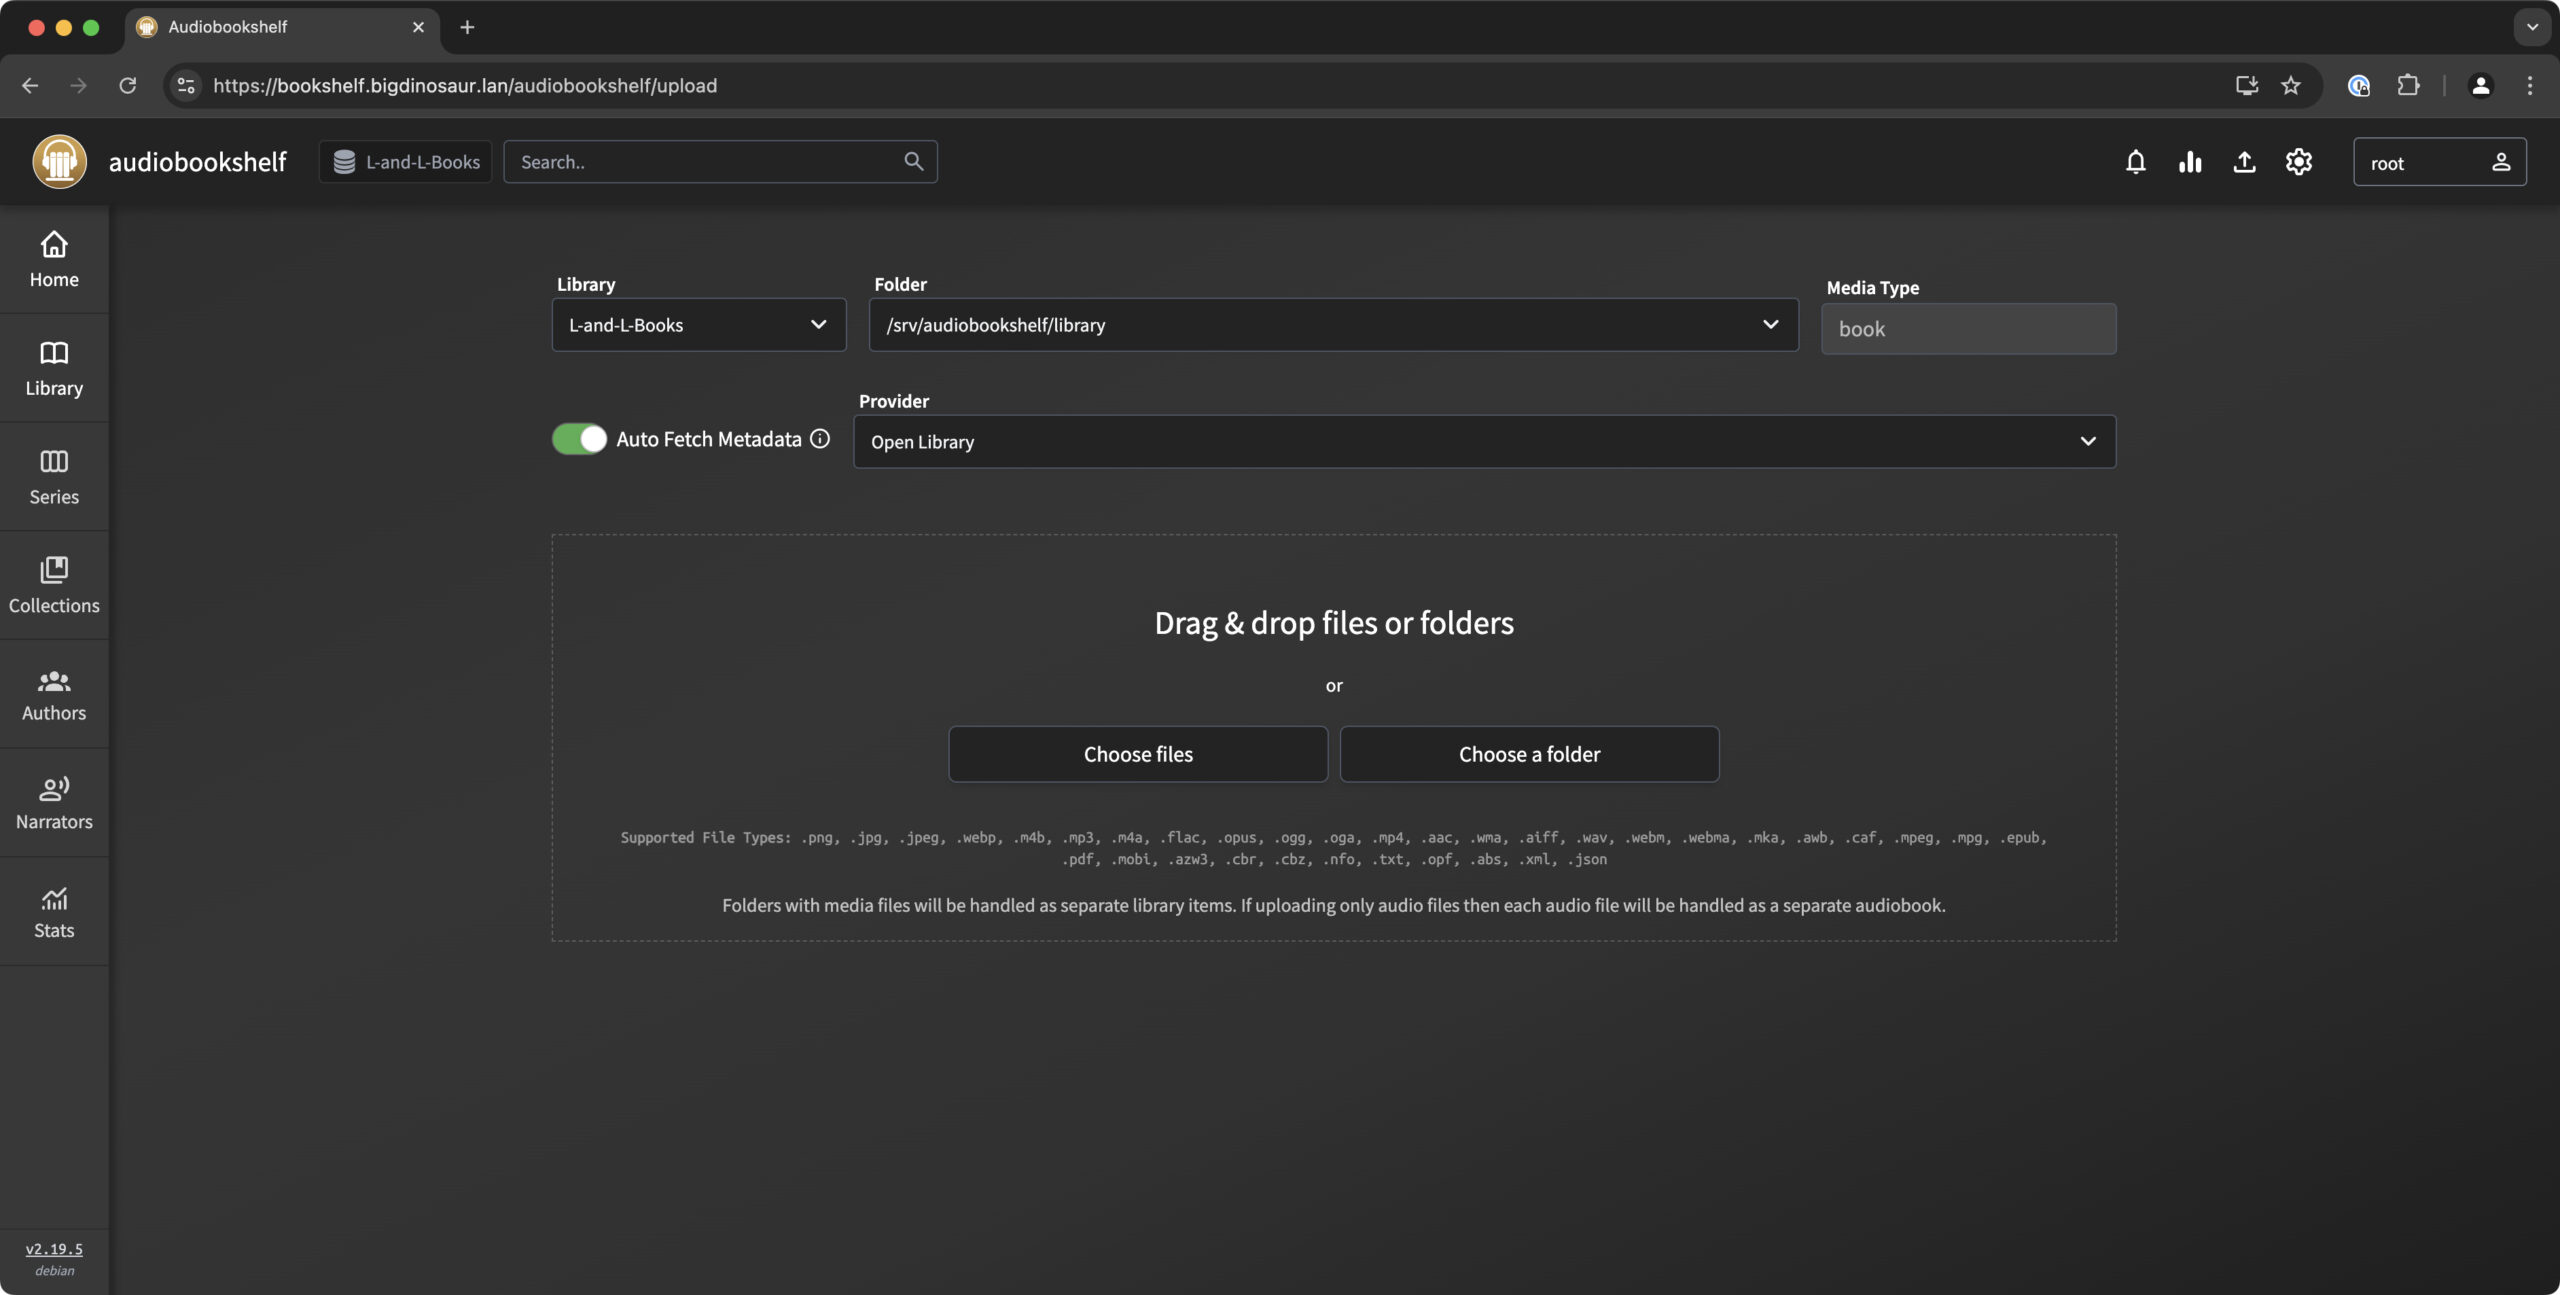Click the notifications bell icon
This screenshot has height=1295, width=2560.
point(2135,162)
